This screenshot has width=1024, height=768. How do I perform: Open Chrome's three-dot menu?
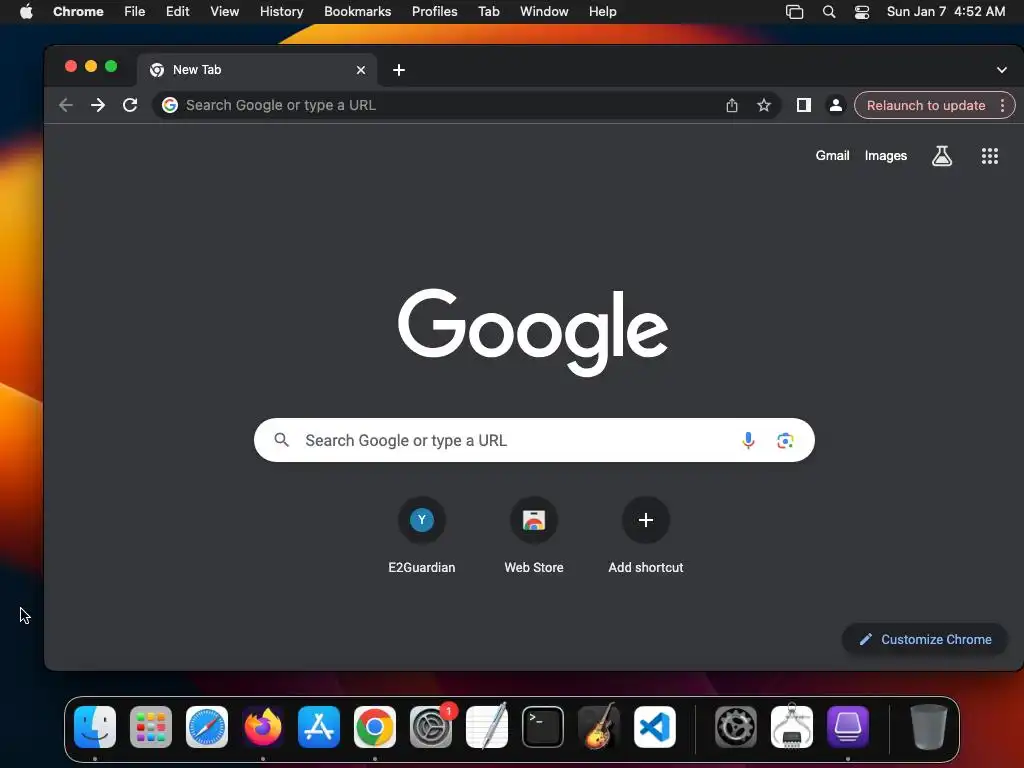1002,105
